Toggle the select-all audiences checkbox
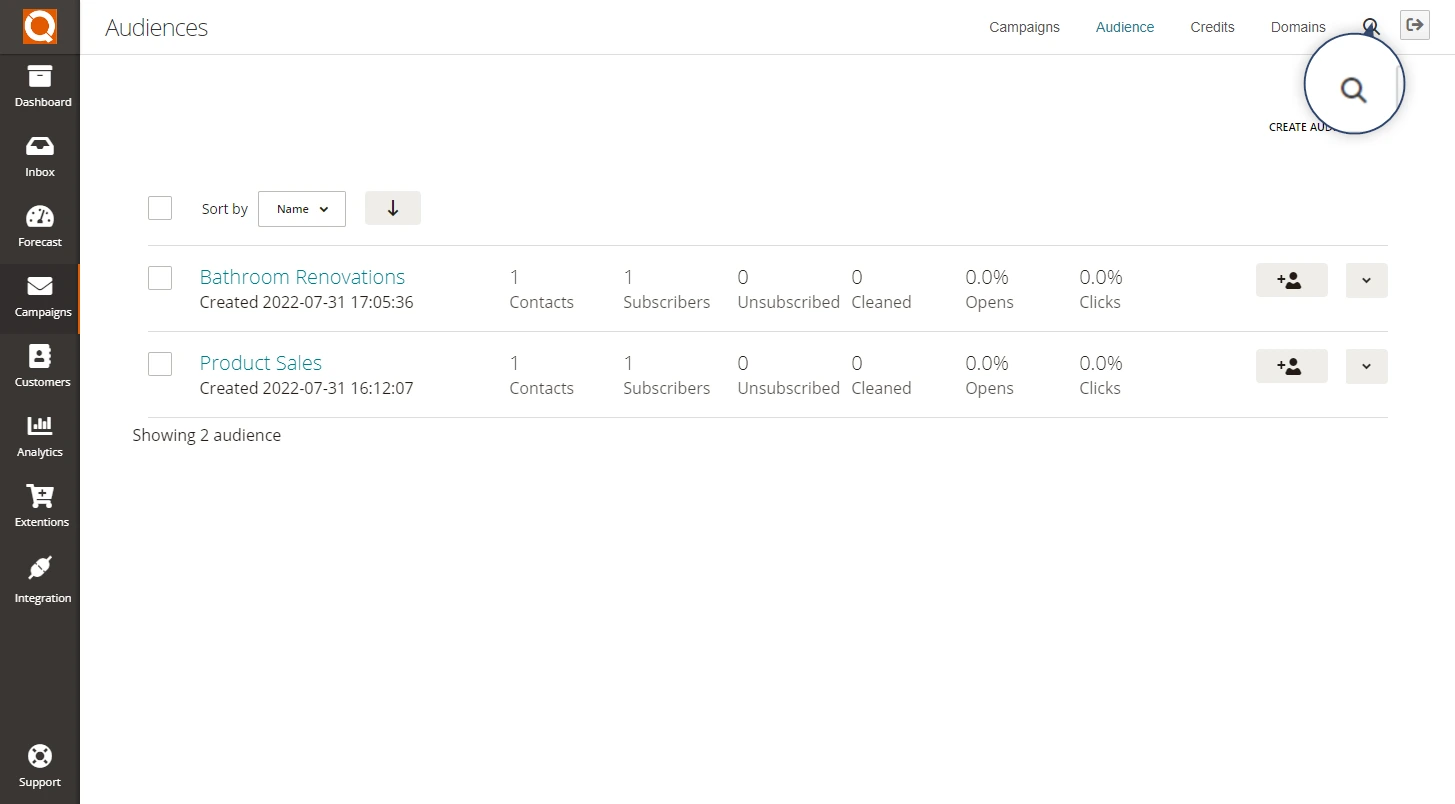The height and width of the screenshot is (804, 1455). pyautogui.click(x=160, y=208)
